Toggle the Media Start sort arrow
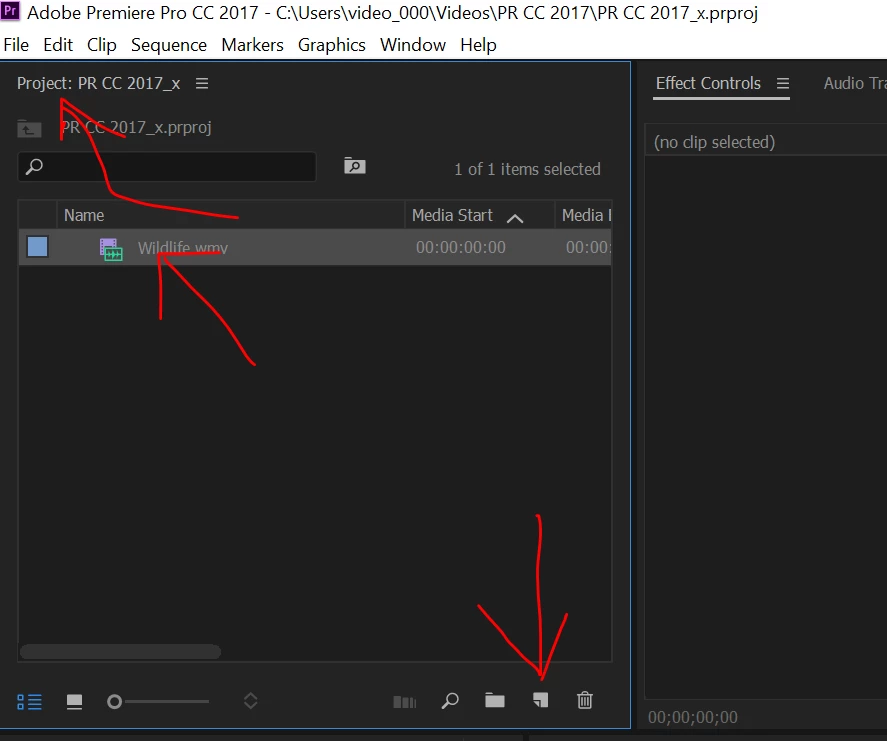 coord(515,218)
